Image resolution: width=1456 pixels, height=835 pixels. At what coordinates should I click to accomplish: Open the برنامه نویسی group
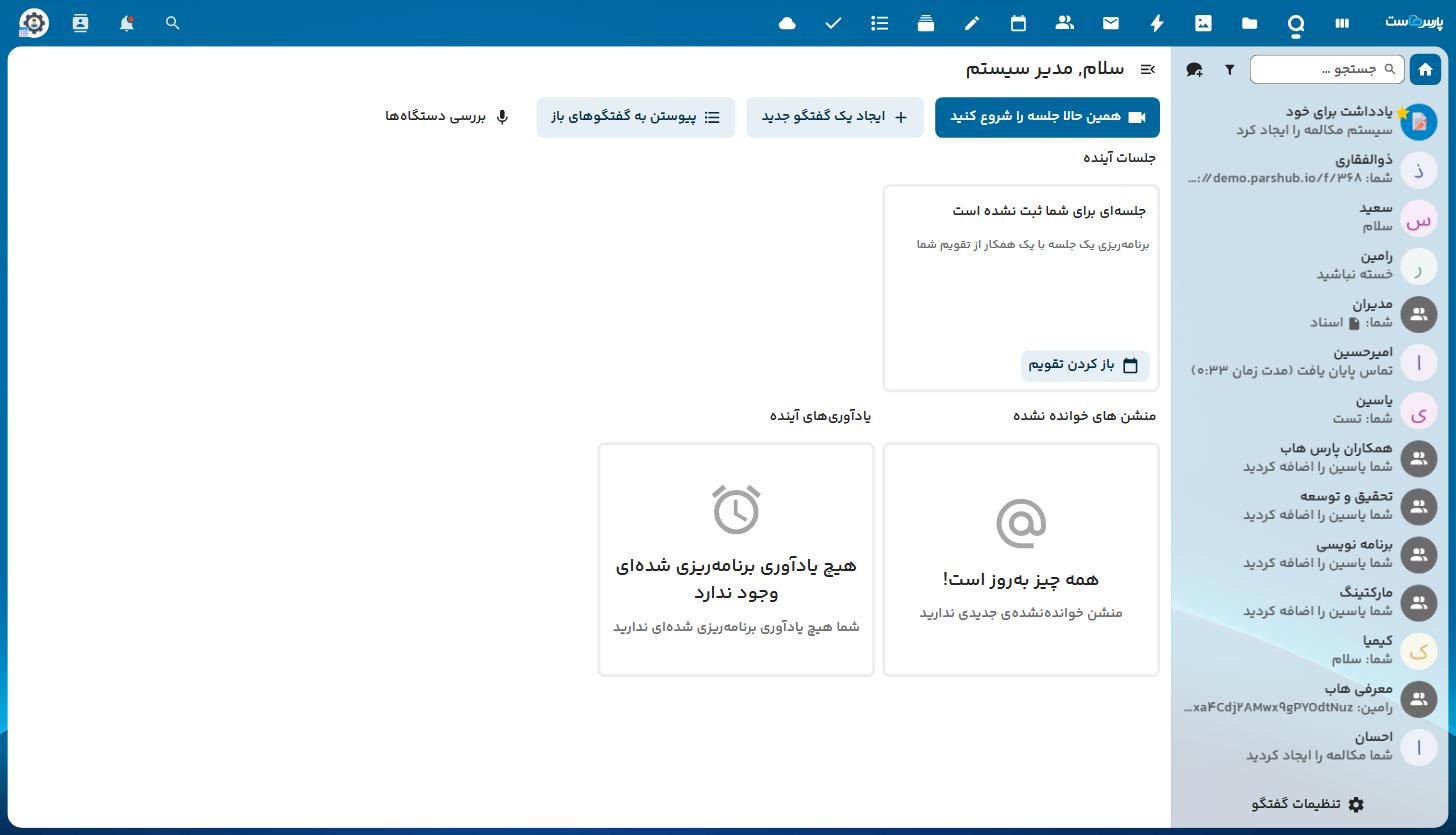[x=1310, y=554]
